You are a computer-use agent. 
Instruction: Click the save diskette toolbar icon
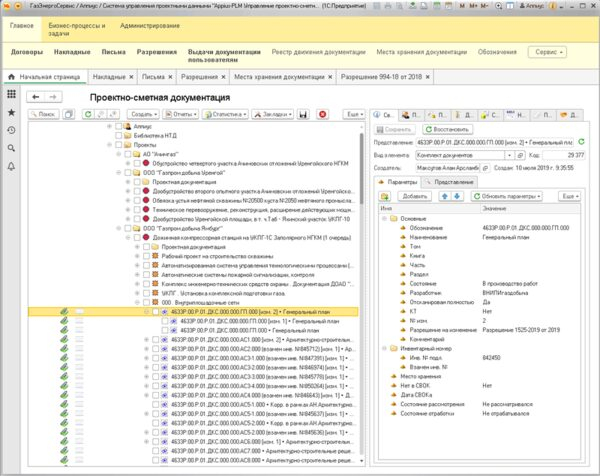pos(302,115)
